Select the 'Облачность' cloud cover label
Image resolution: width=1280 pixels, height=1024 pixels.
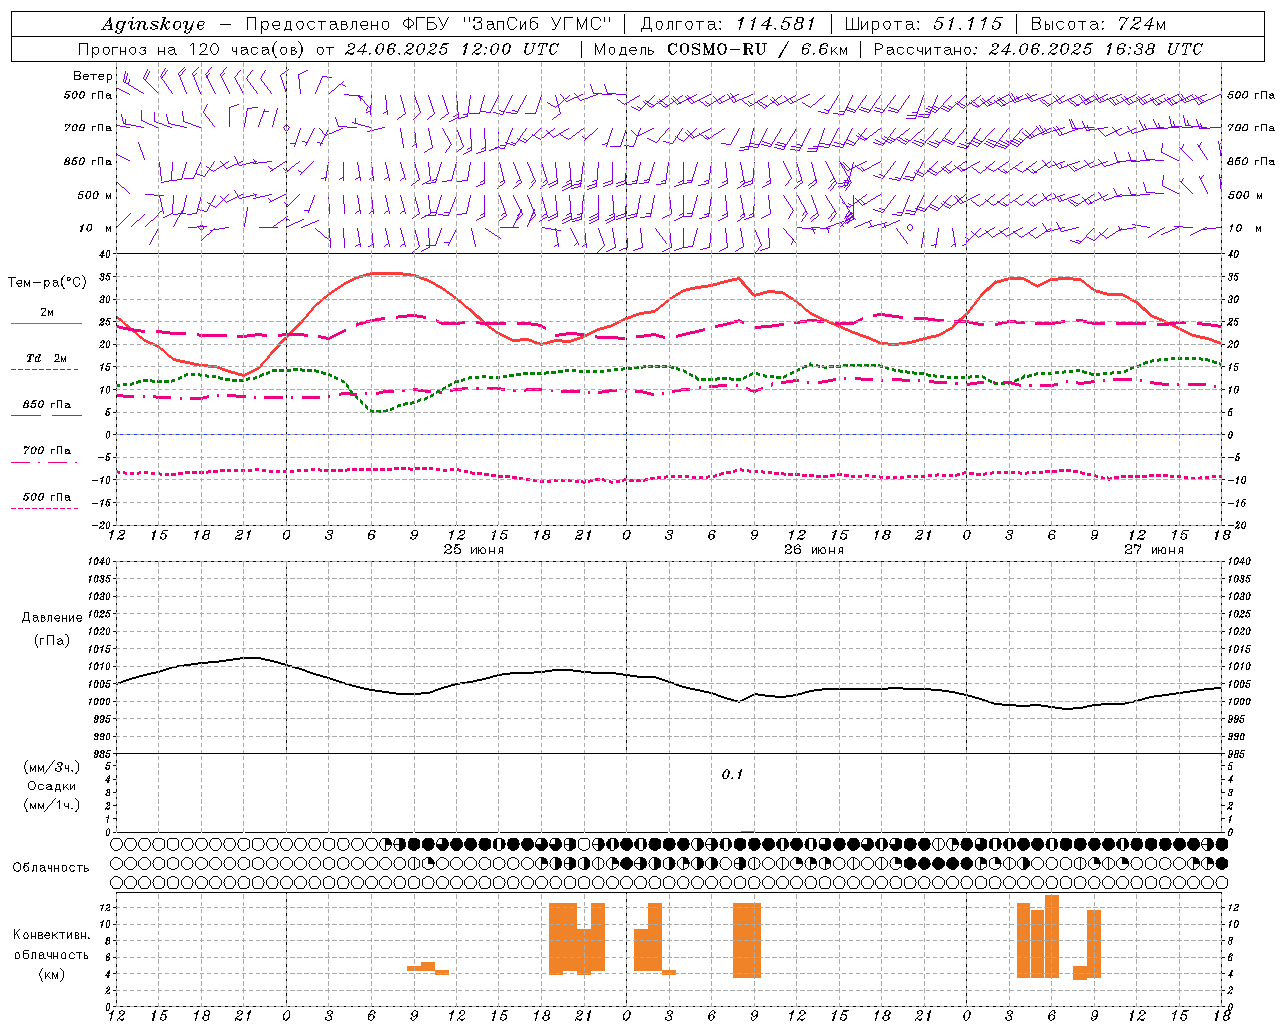(x=51, y=868)
